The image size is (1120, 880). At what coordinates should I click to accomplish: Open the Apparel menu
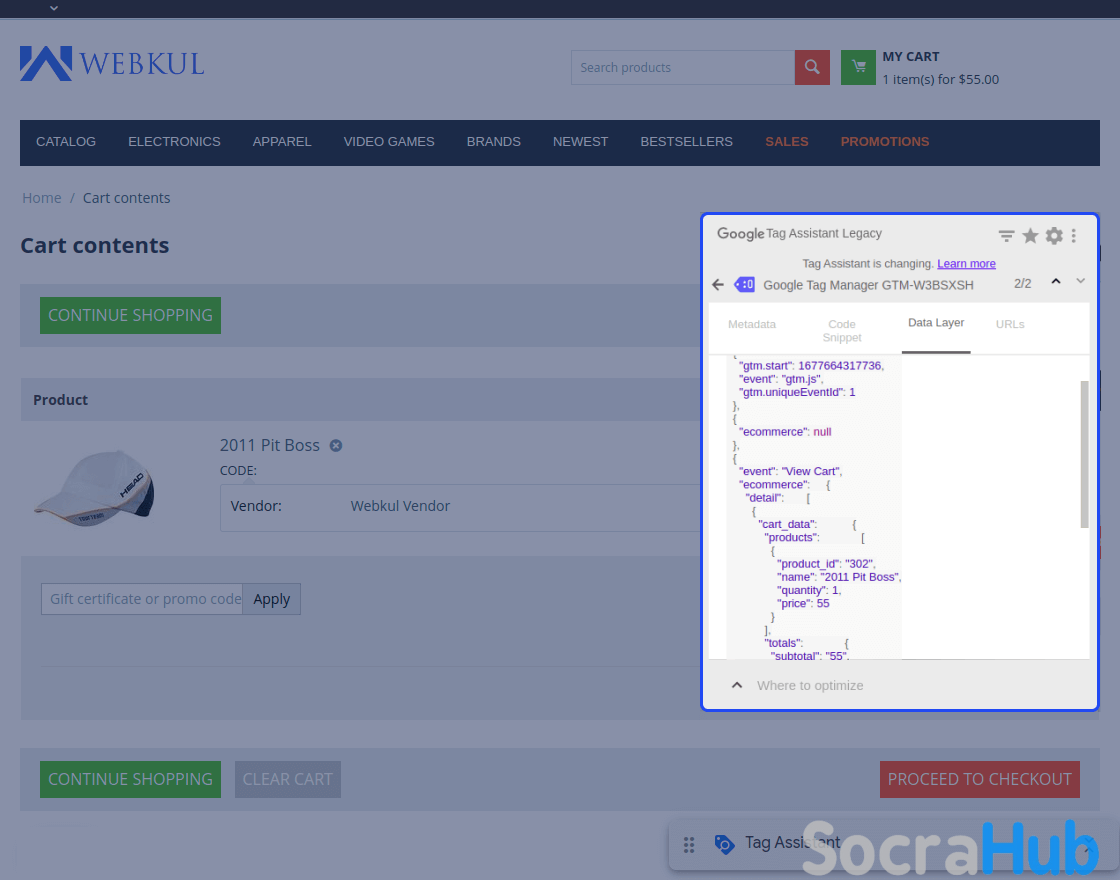pos(282,141)
